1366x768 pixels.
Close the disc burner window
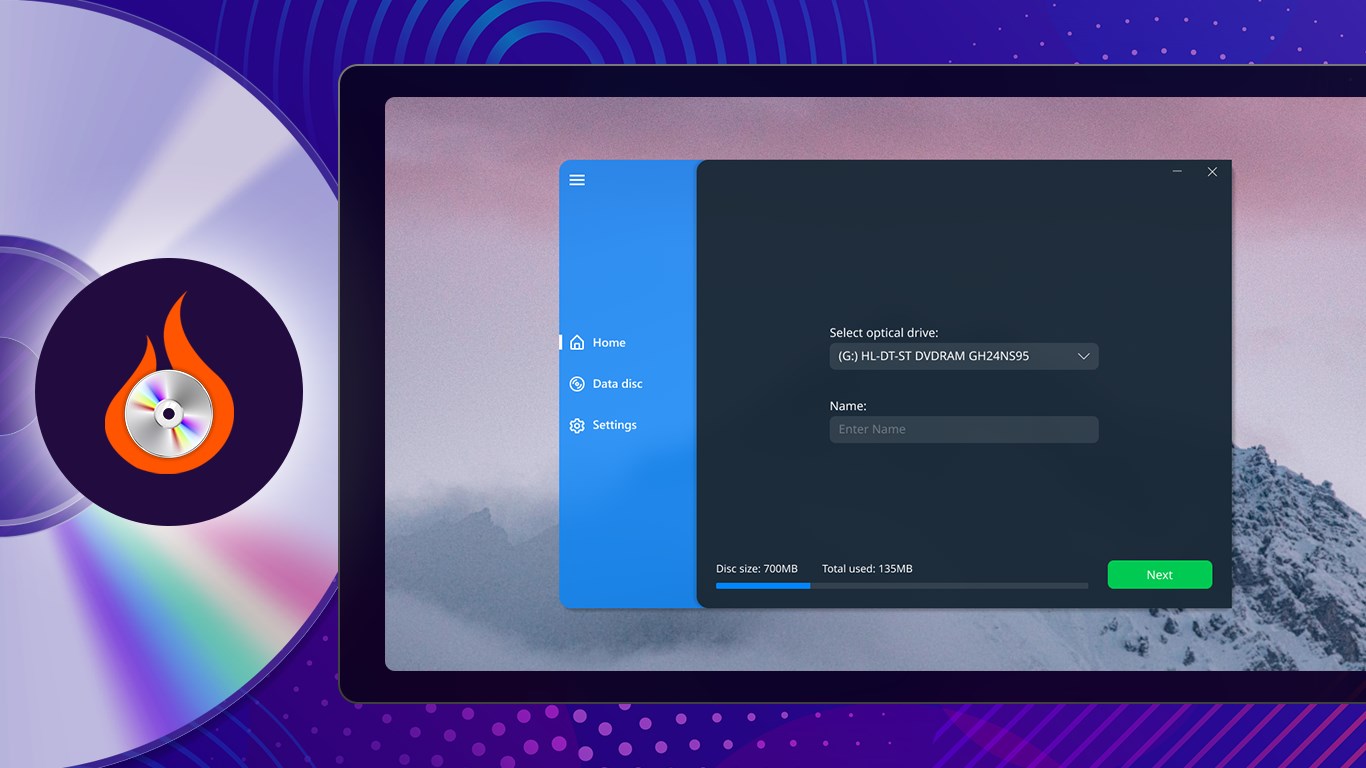click(x=1212, y=172)
